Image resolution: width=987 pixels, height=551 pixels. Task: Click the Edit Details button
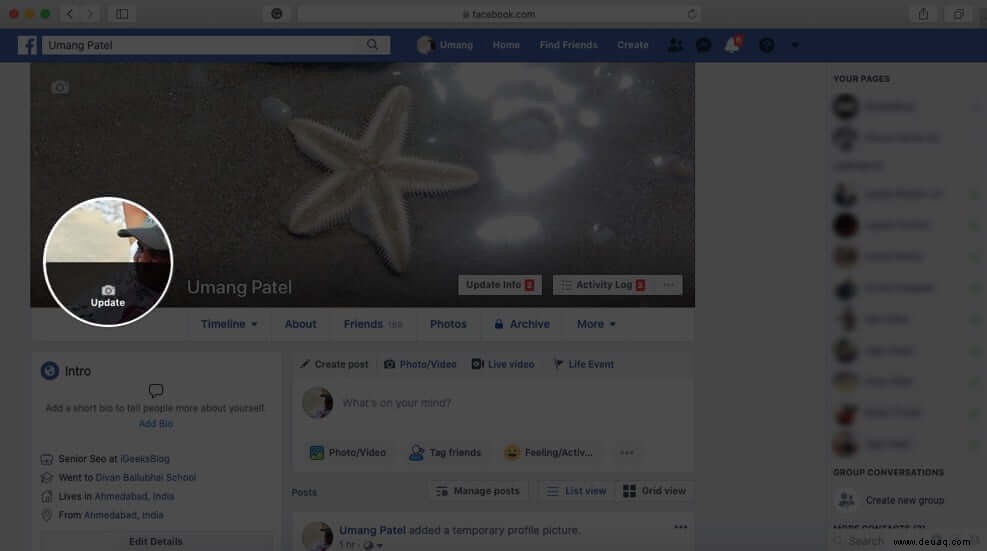[155, 542]
